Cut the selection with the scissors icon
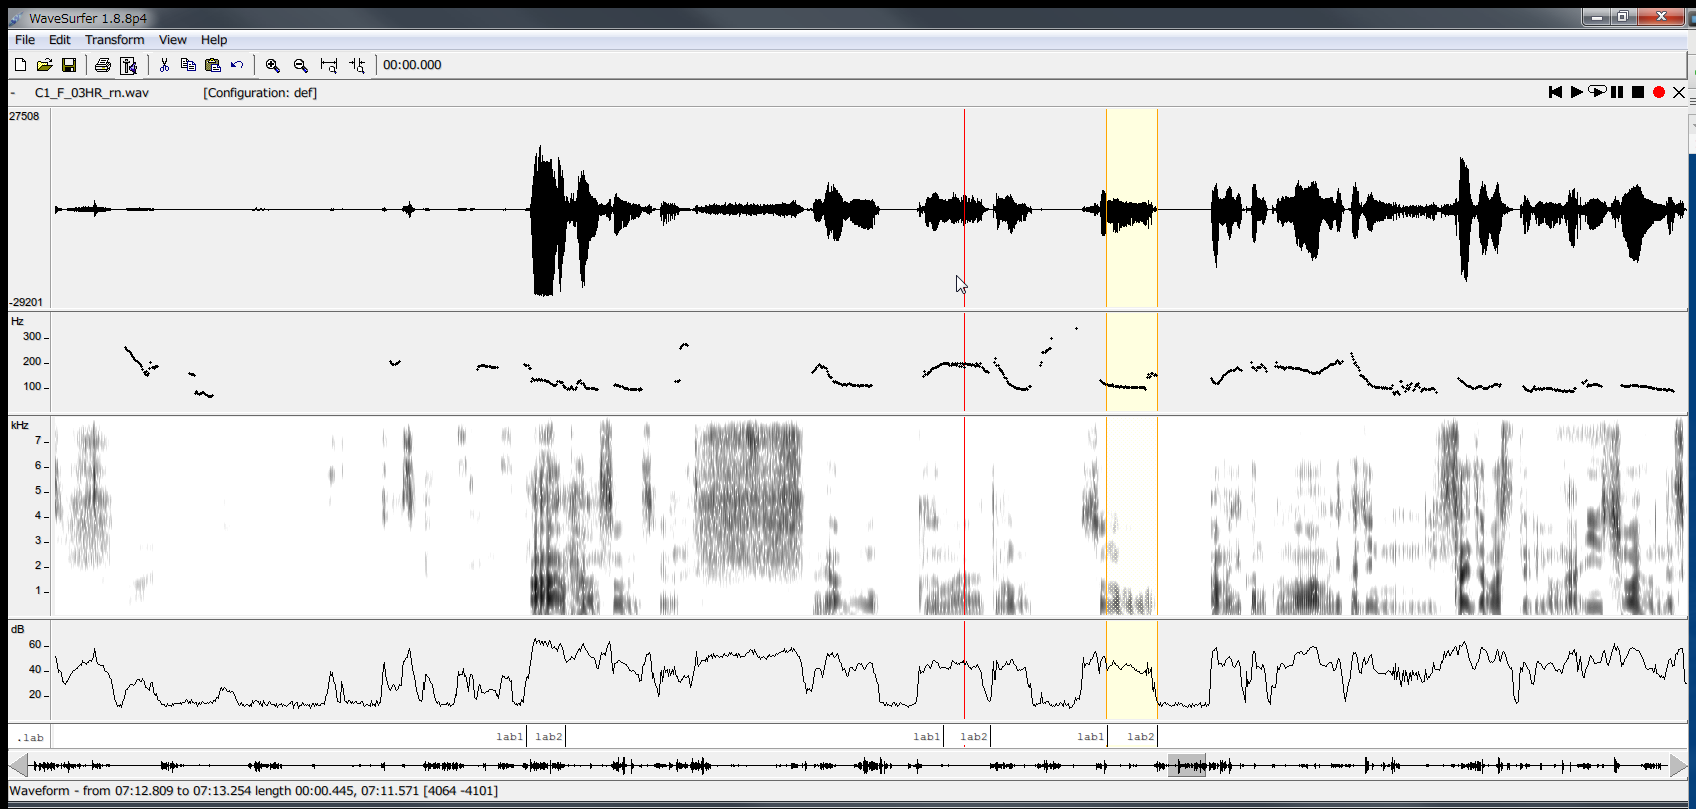The image size is (1696, 809). point(164,65)
